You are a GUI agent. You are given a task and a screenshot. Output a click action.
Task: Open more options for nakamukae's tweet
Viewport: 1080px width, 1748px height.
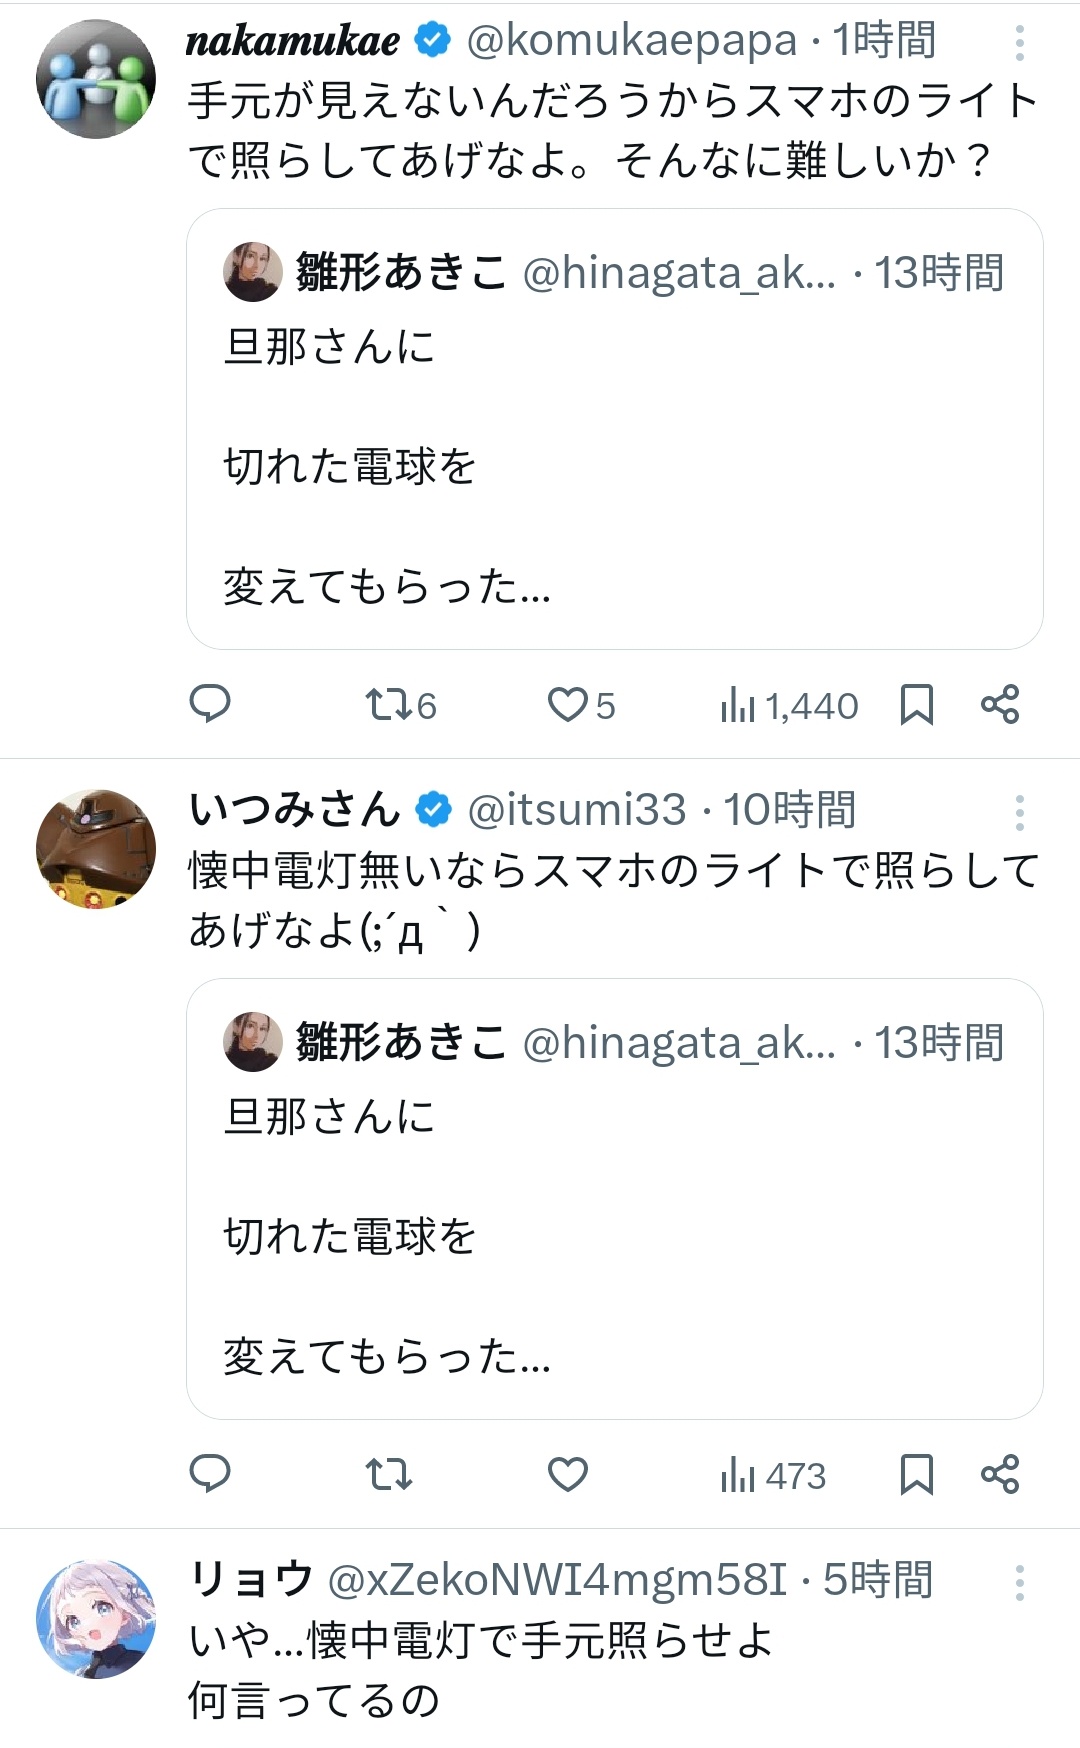[x=1019, y=43]
